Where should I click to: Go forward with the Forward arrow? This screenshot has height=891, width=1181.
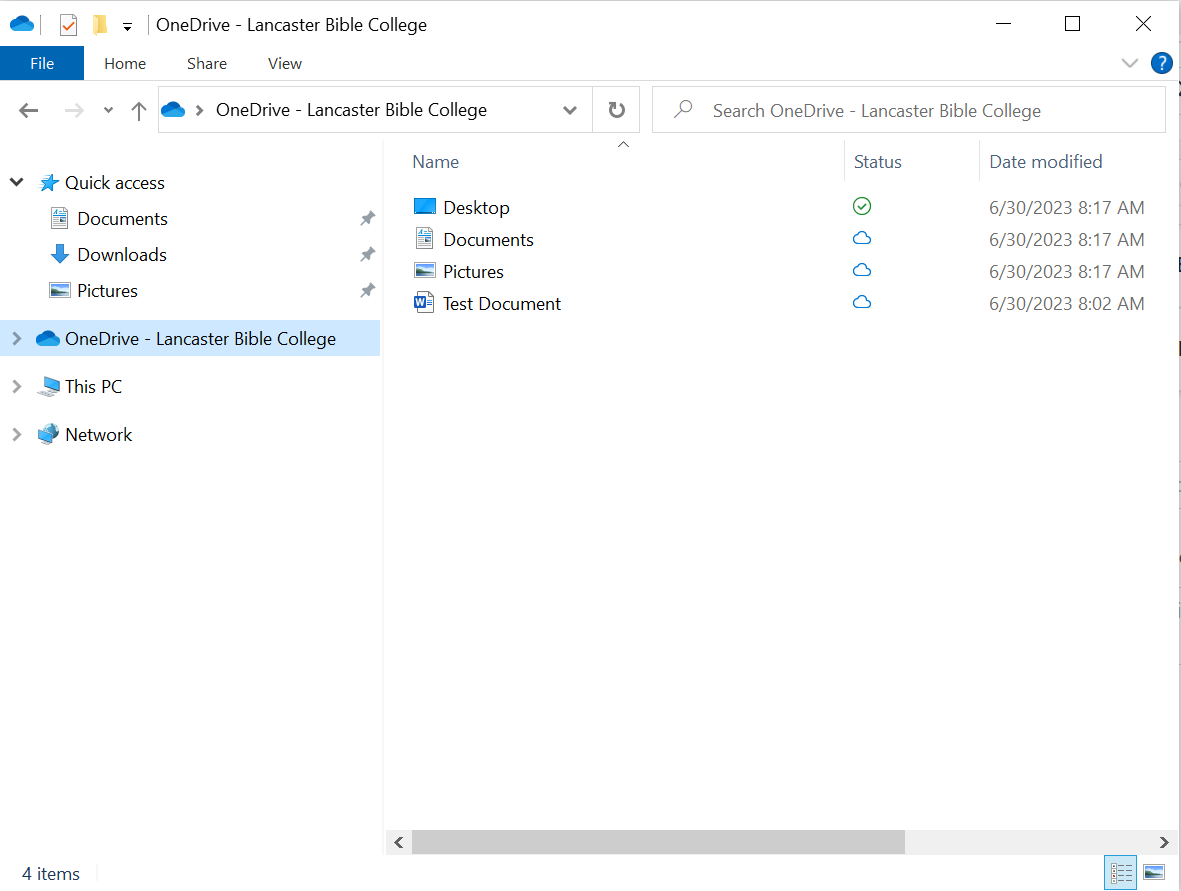(x=74, y=111)
